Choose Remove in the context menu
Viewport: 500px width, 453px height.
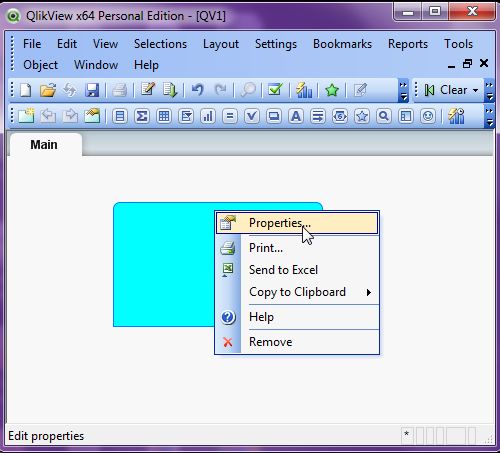click(x=297, y=342)
